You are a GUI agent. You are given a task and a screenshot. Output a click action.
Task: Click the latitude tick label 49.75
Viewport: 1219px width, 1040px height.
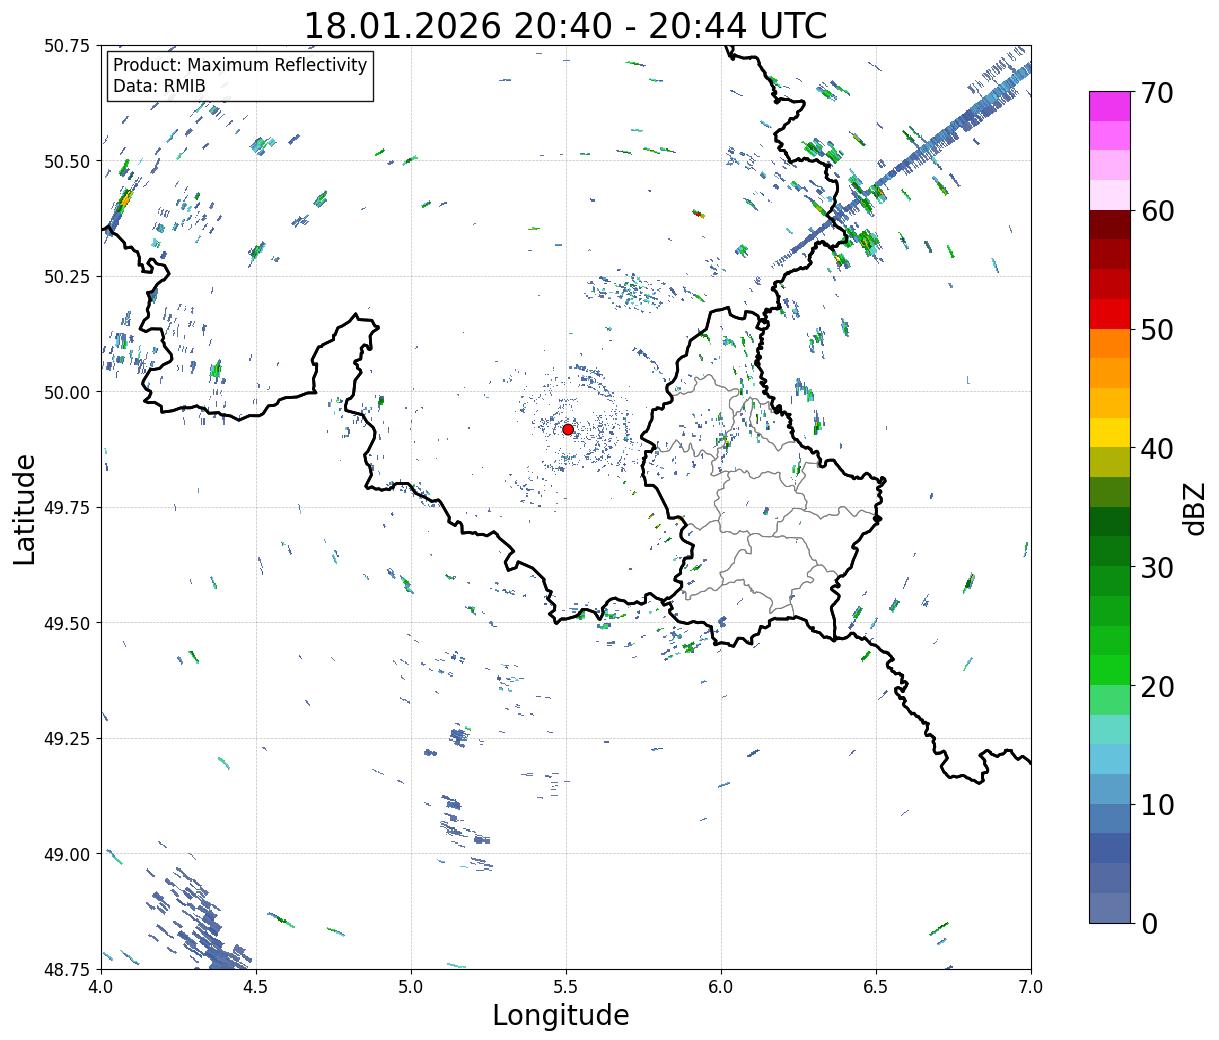(x=67, y=508)
